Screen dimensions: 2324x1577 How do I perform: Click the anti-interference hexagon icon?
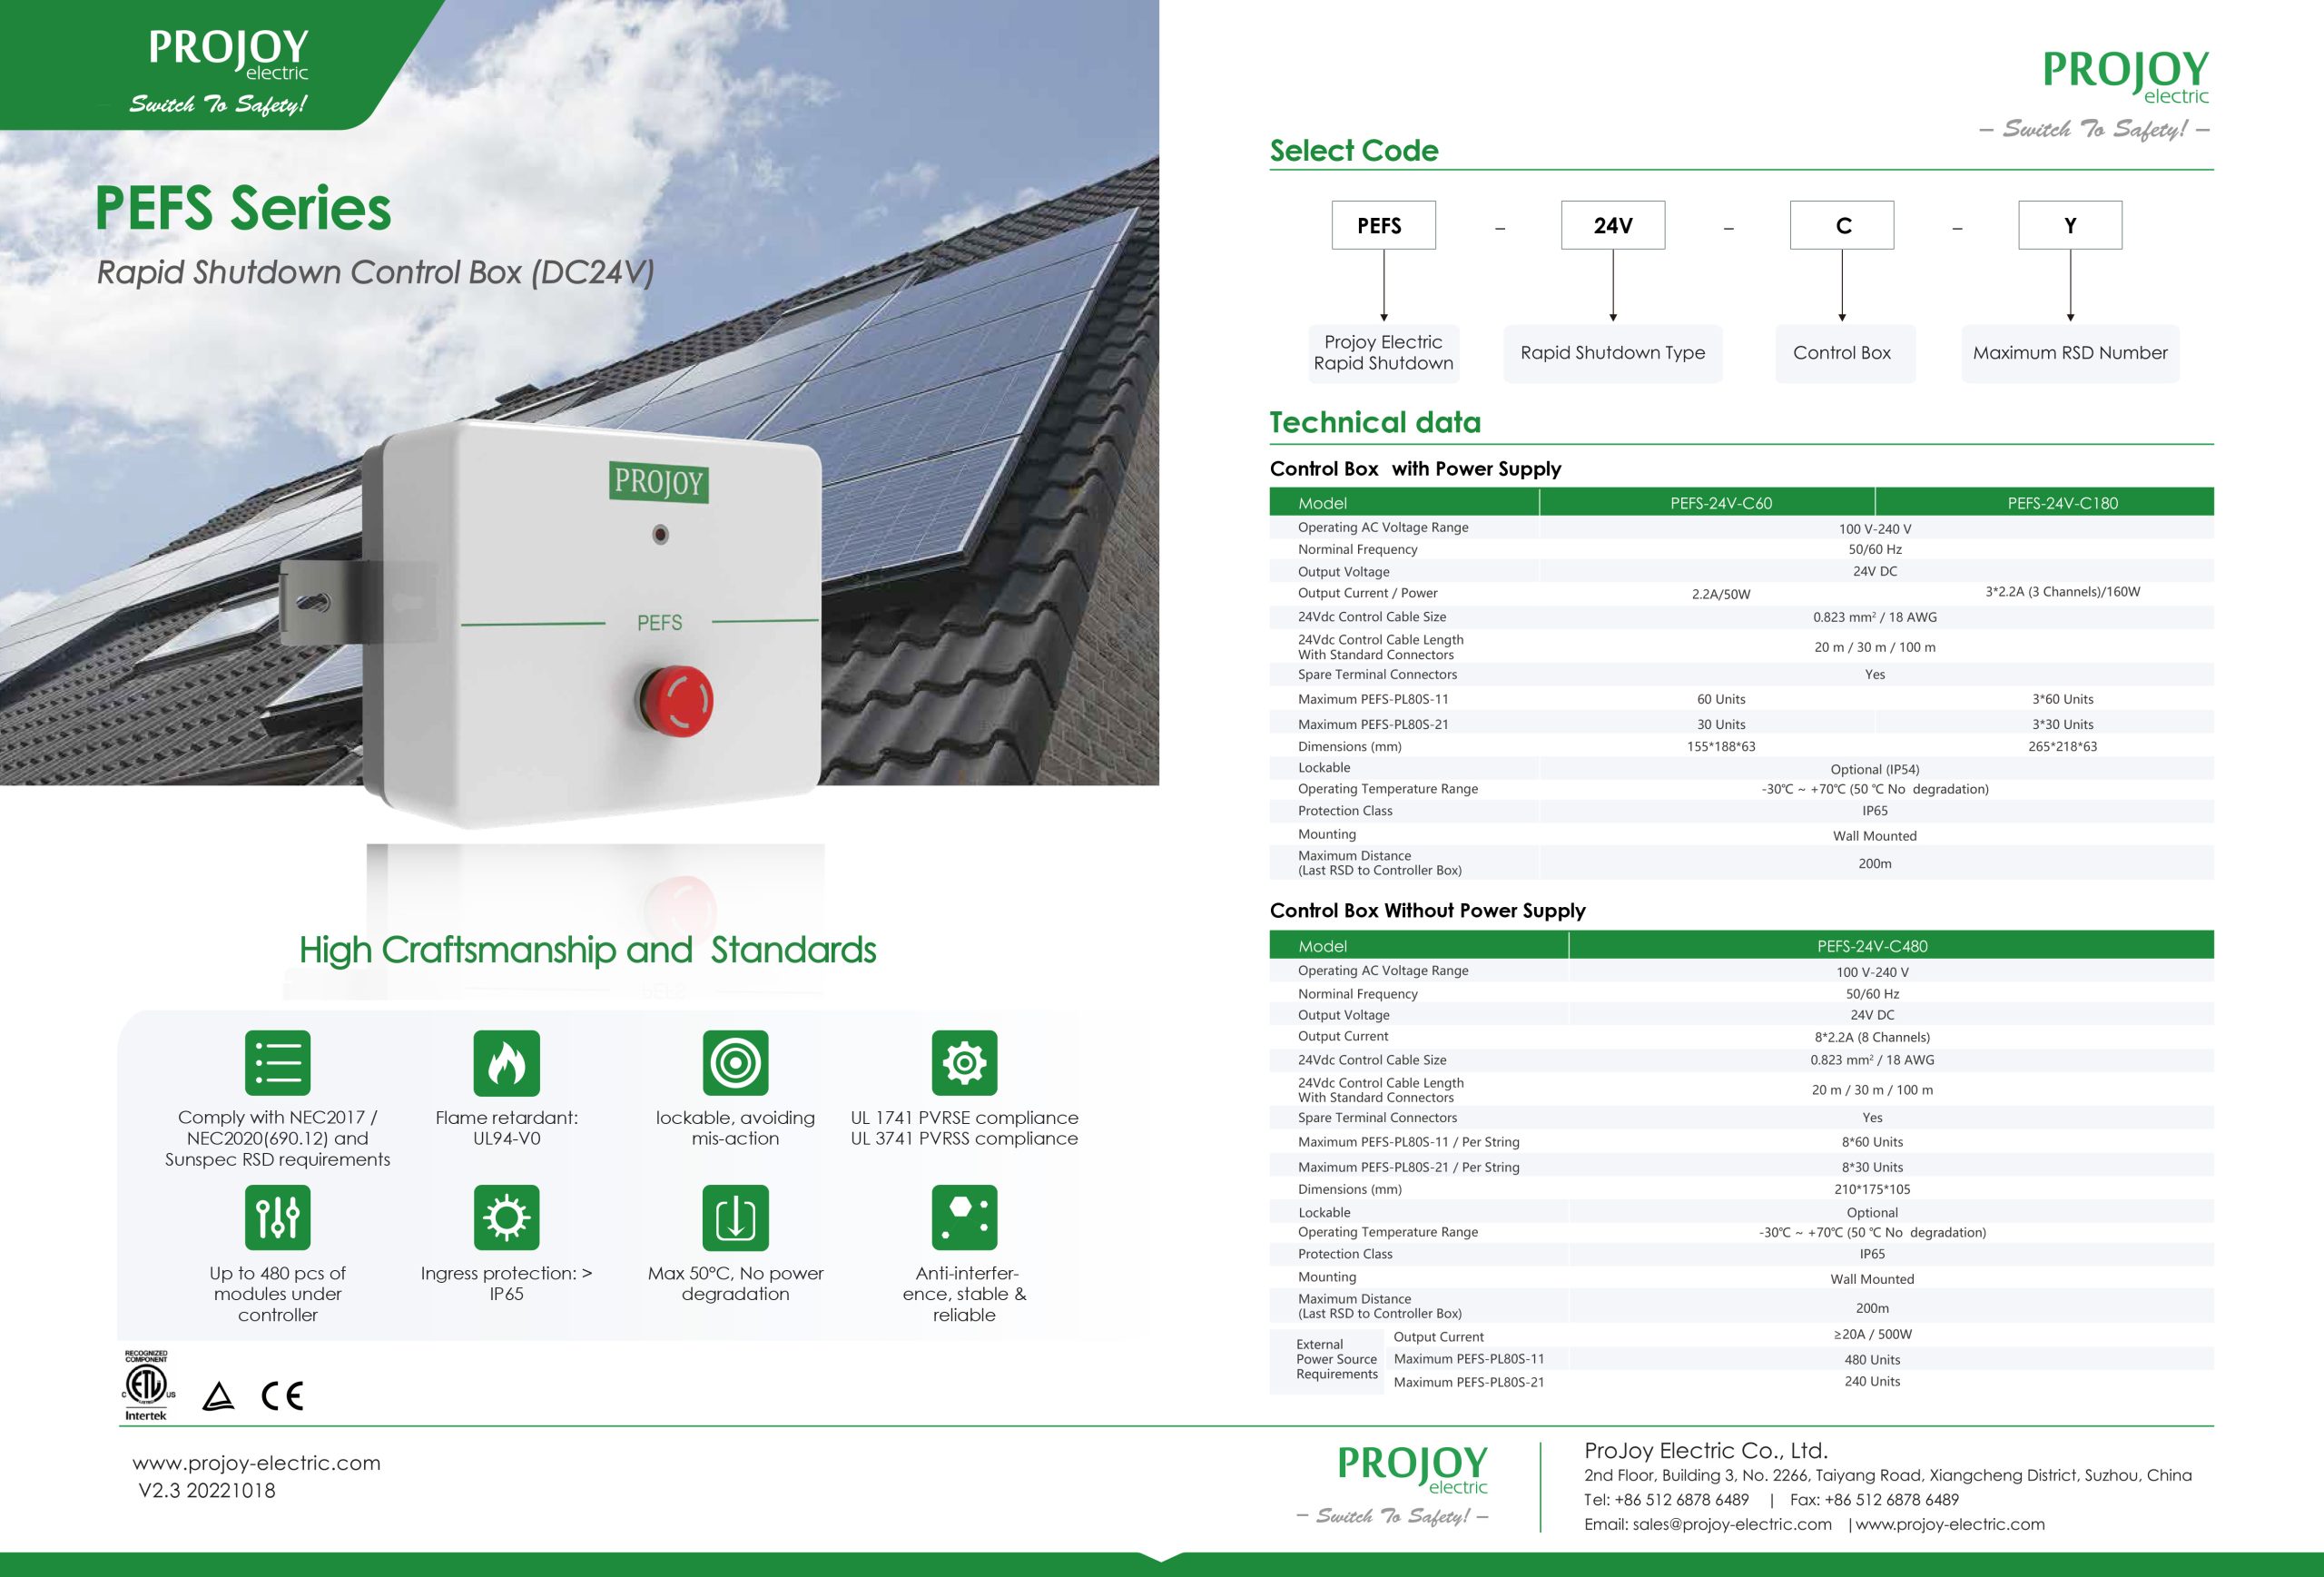click(964, 1217)
